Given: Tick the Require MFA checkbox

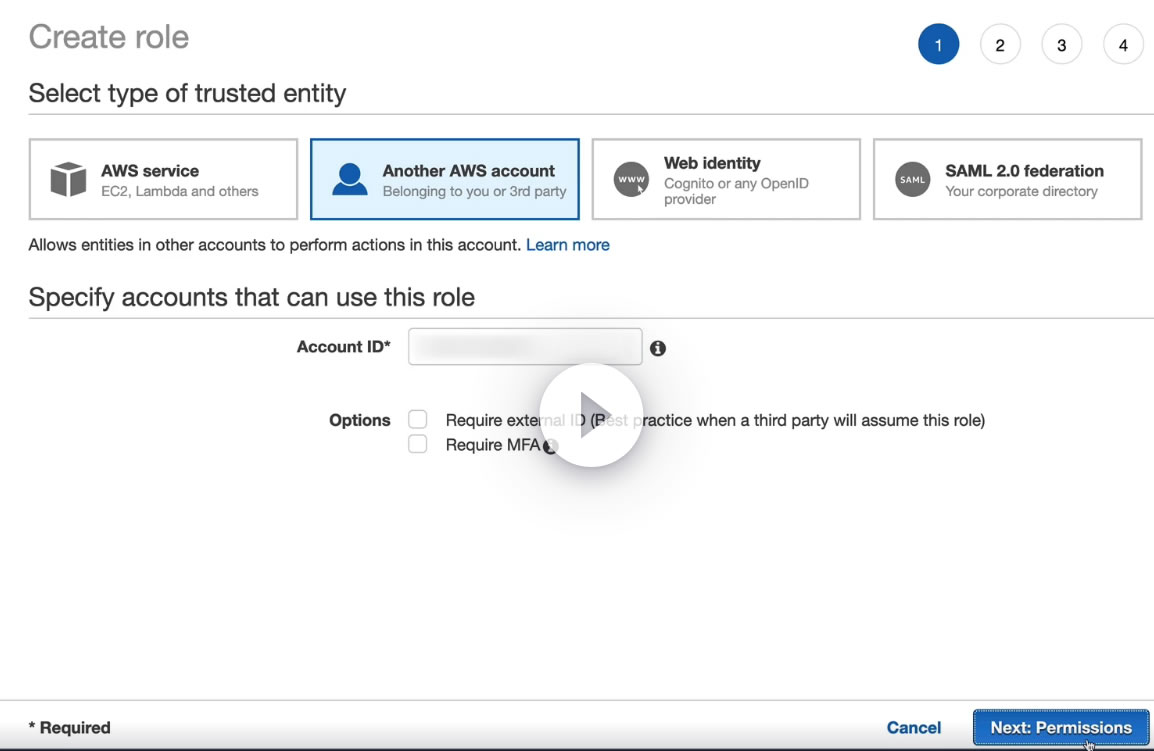Looking at the screenshot, I should (x=418, y=445).
